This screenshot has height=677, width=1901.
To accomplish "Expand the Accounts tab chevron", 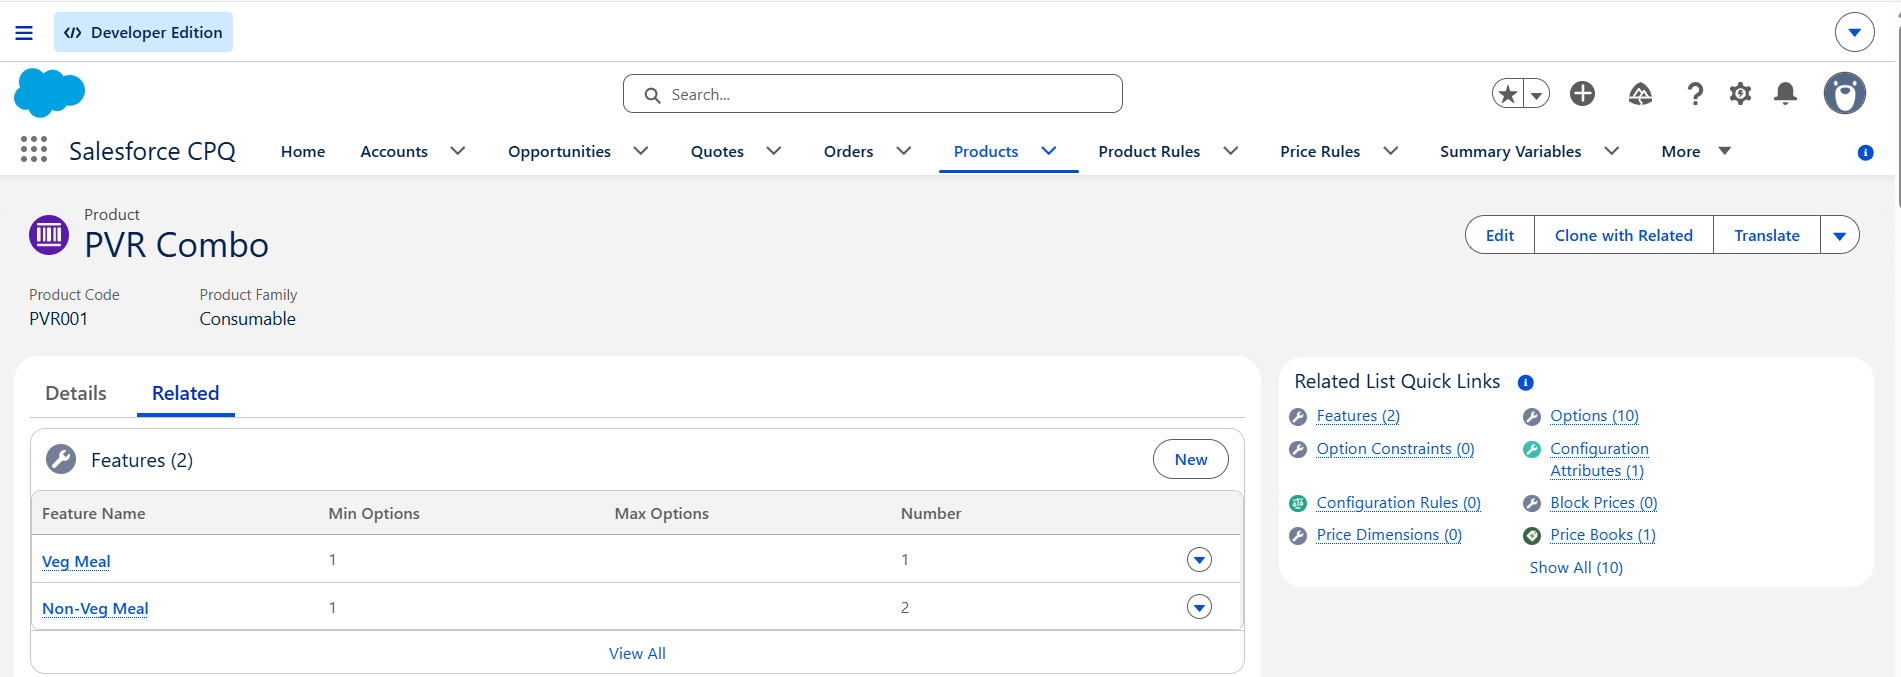I will [x=458, y=151].
